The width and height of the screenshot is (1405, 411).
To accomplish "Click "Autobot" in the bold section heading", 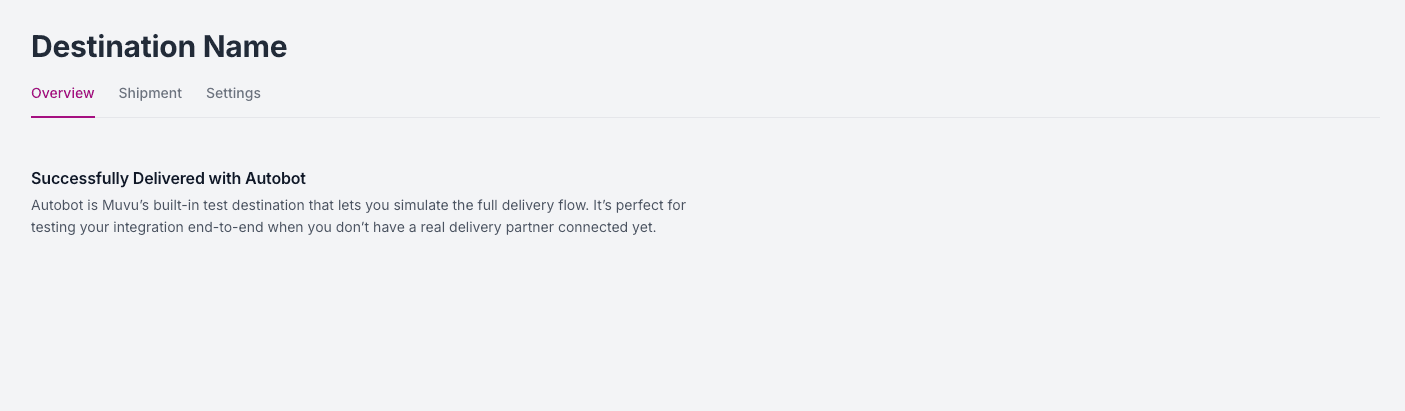I will 275,179.
